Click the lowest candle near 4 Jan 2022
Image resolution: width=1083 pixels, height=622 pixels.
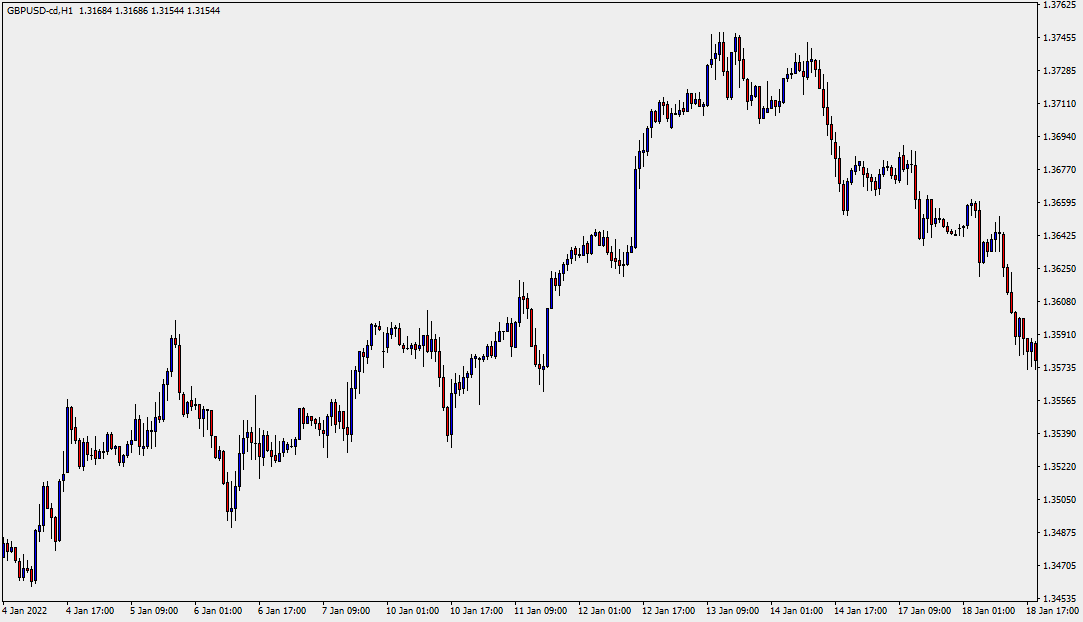[x=33, y=575]
